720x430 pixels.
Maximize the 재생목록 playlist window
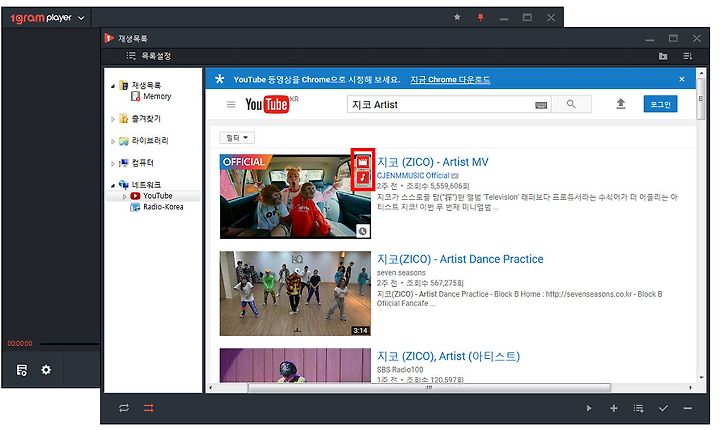[x=673, y=39]
